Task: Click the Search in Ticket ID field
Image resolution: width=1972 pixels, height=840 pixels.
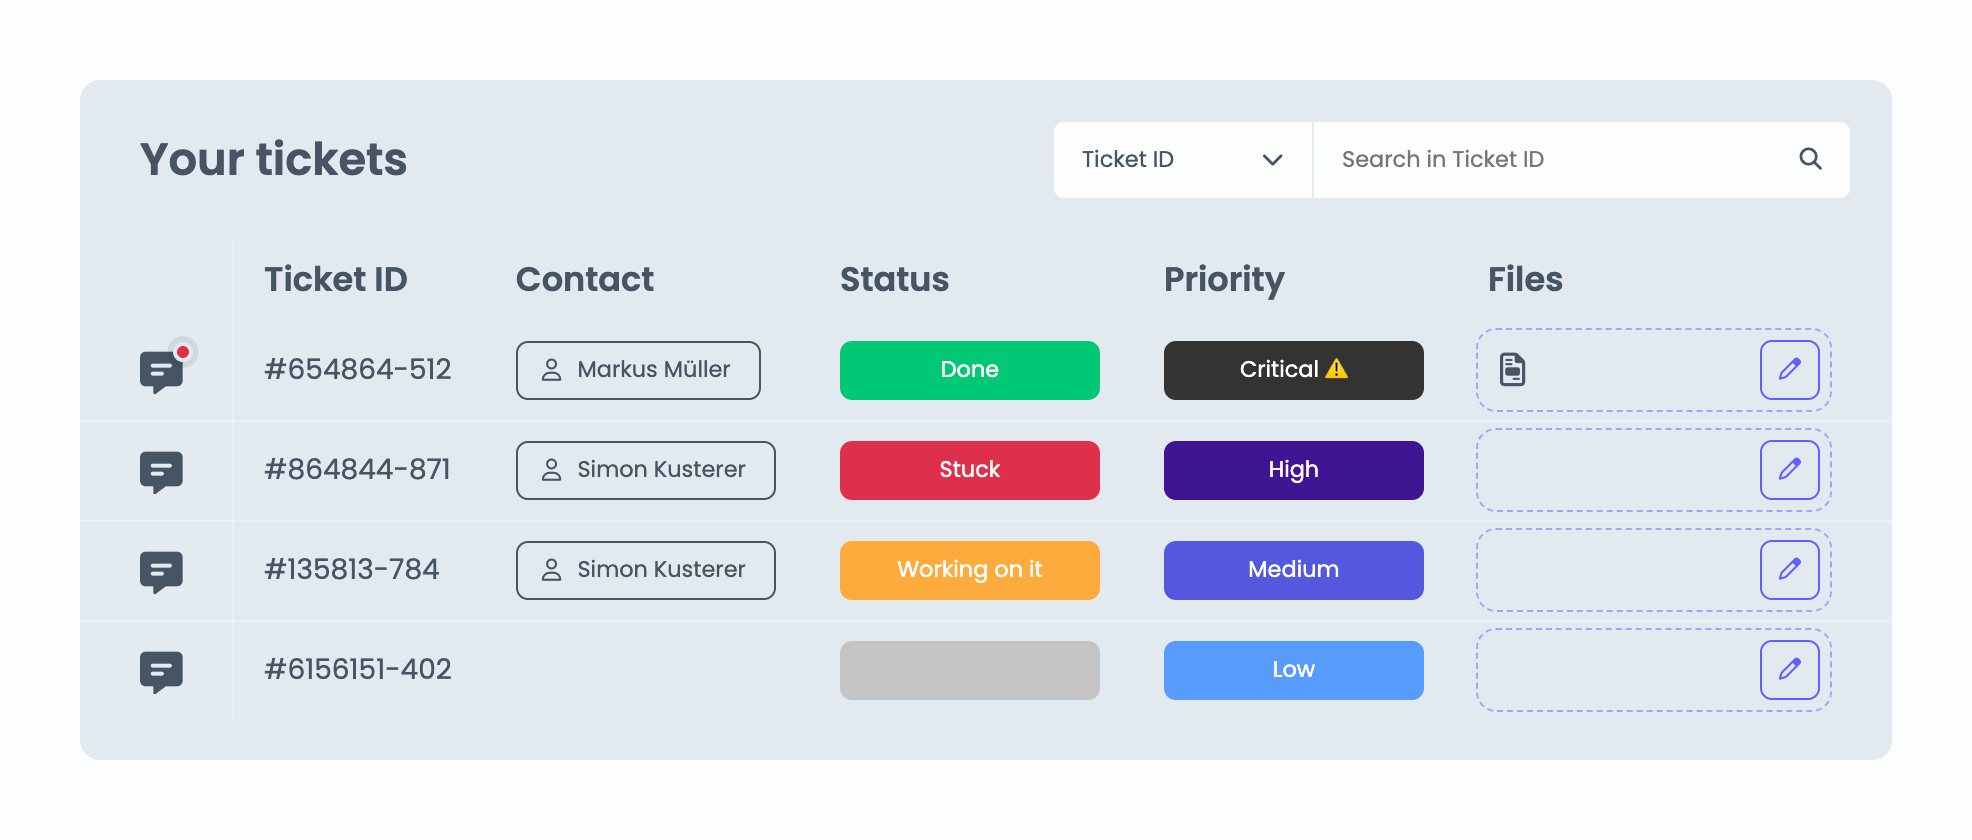Action: (1560, 160)
